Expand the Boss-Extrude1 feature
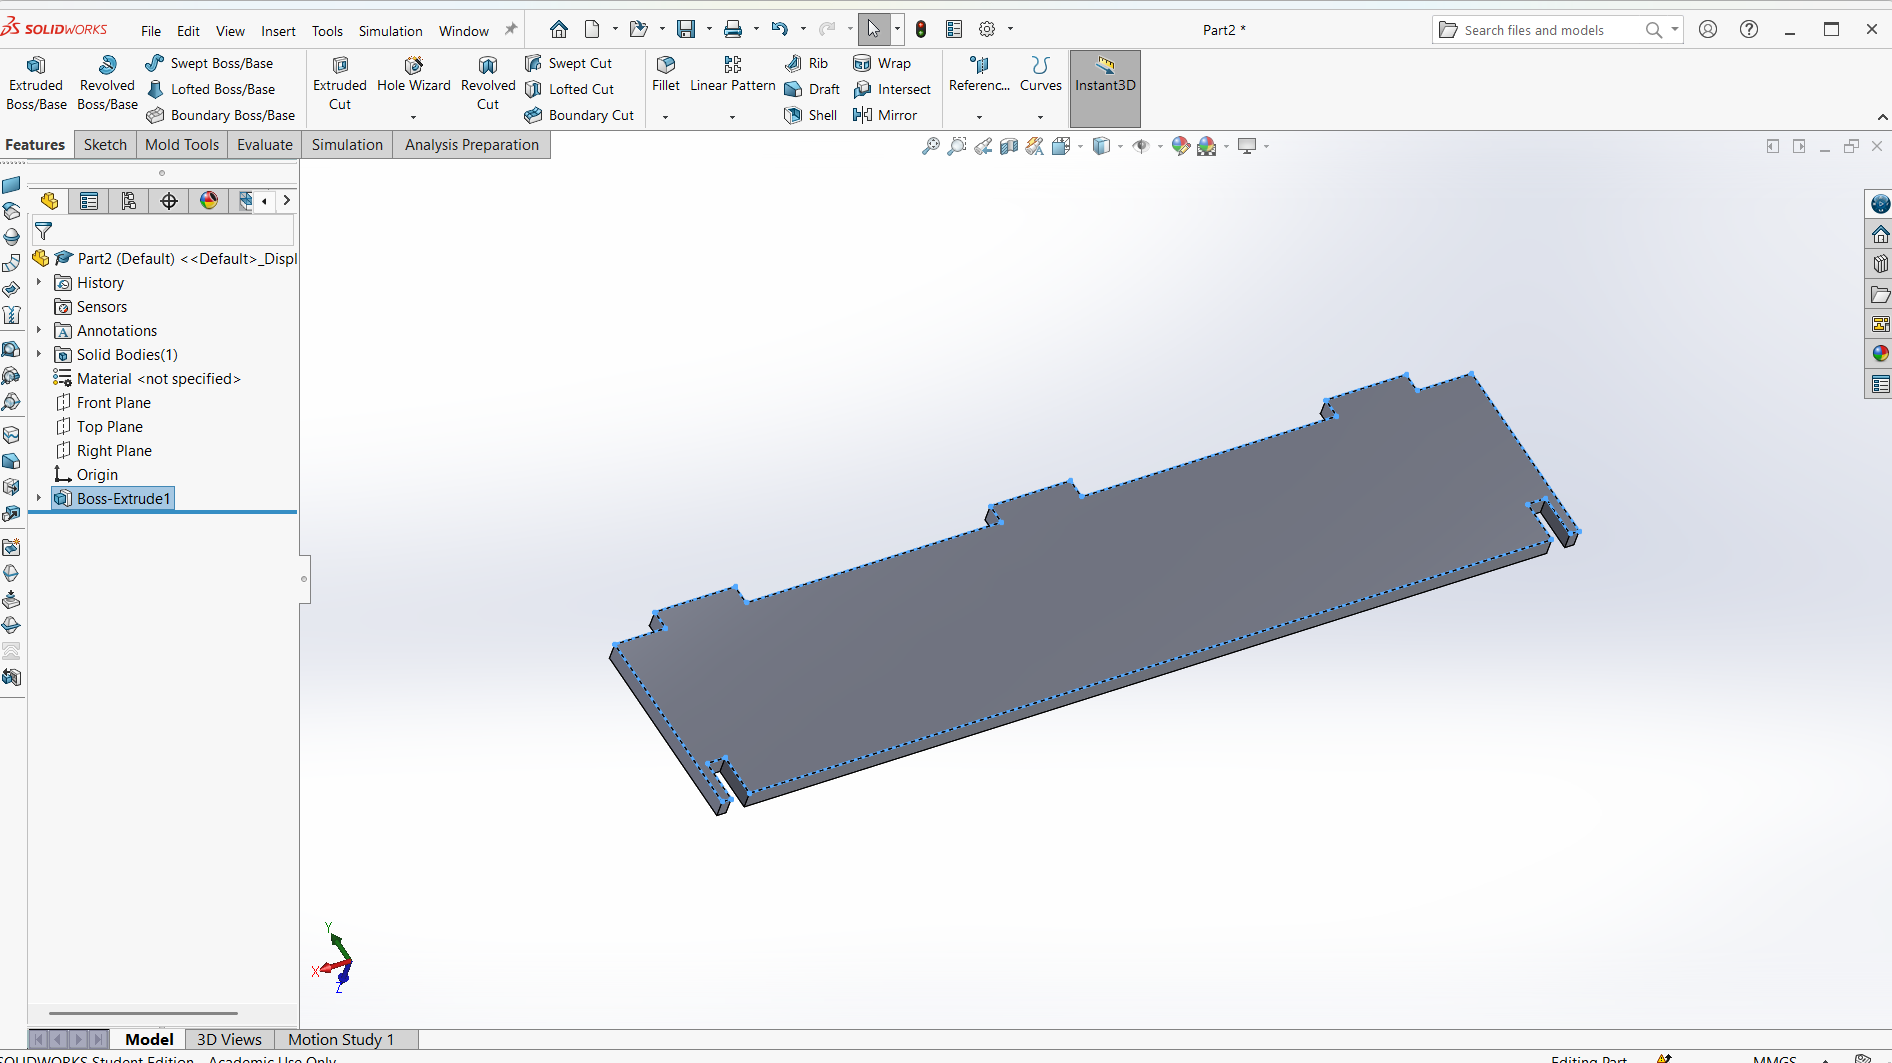The image size is (1892, 1063). pyautogui.click(x=39, y=498)
